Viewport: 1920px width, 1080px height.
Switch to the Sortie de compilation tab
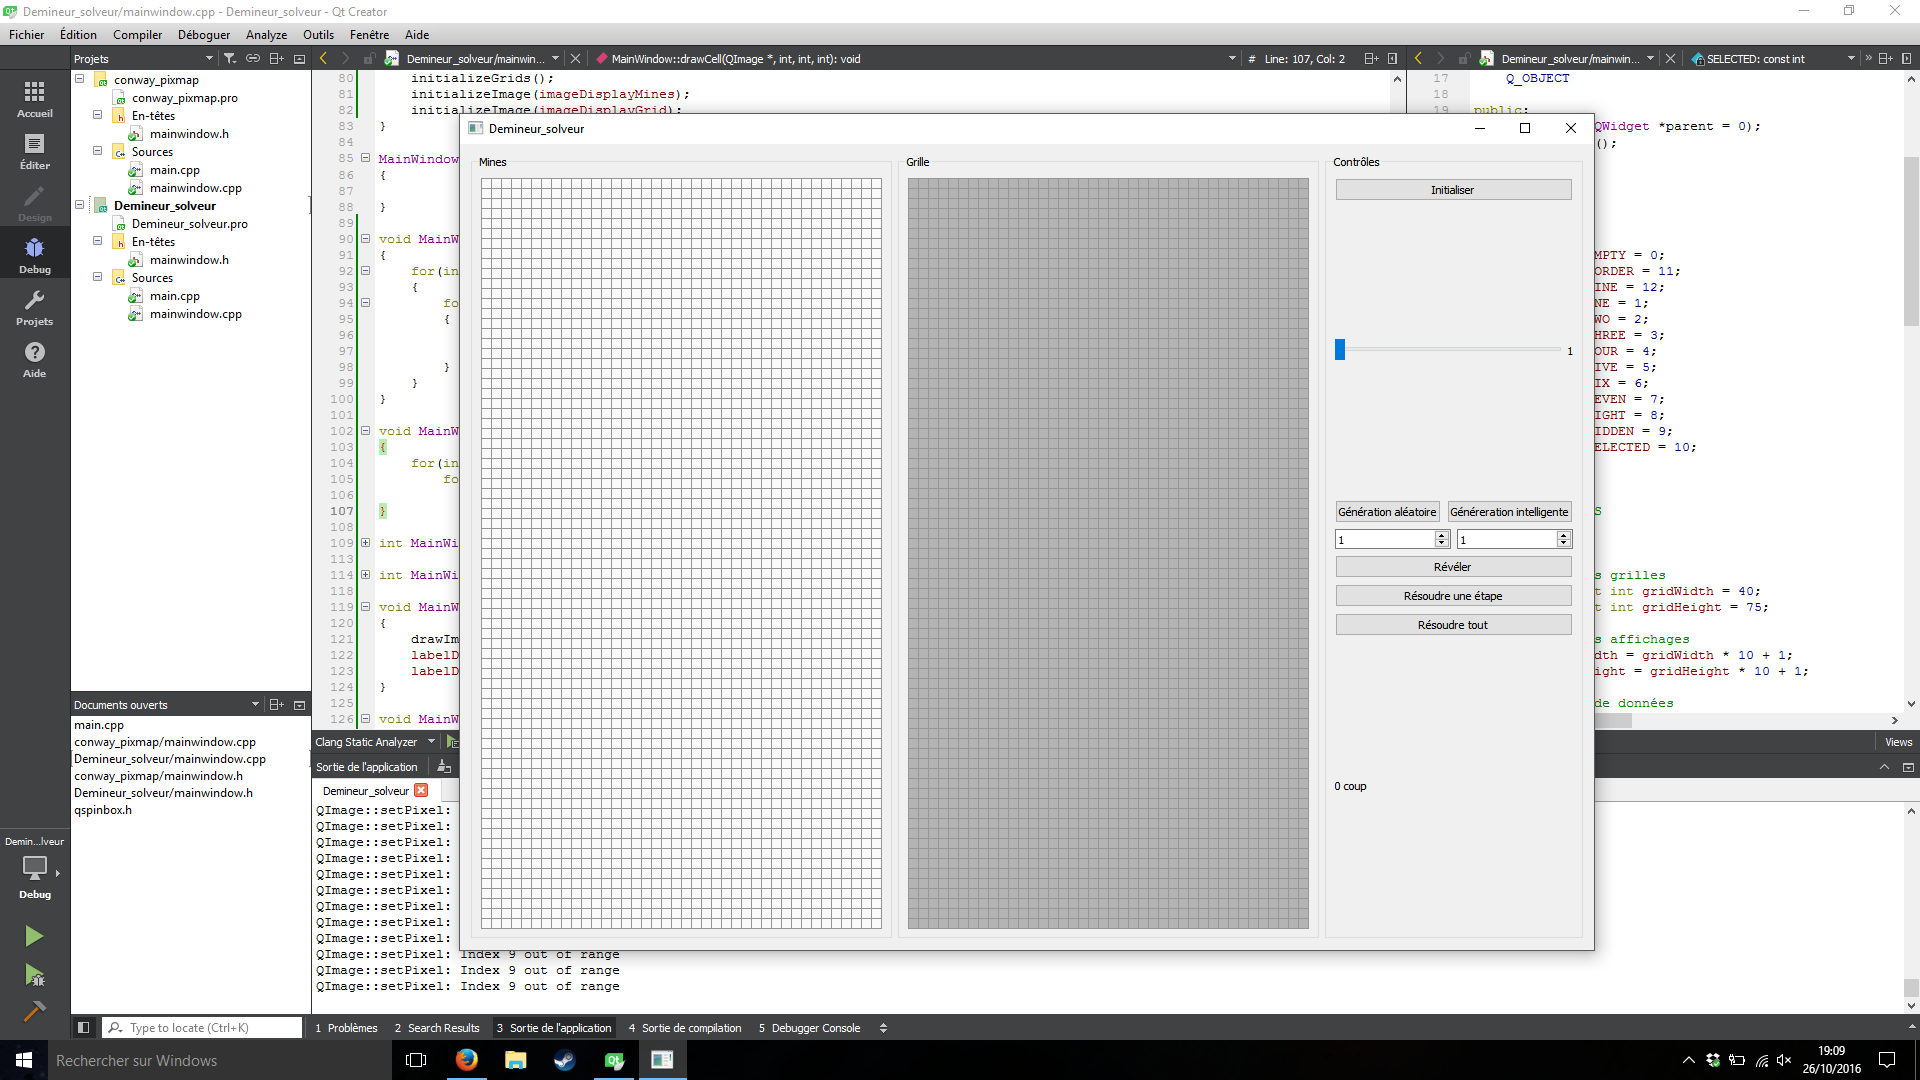click(x=691, y=1027)
